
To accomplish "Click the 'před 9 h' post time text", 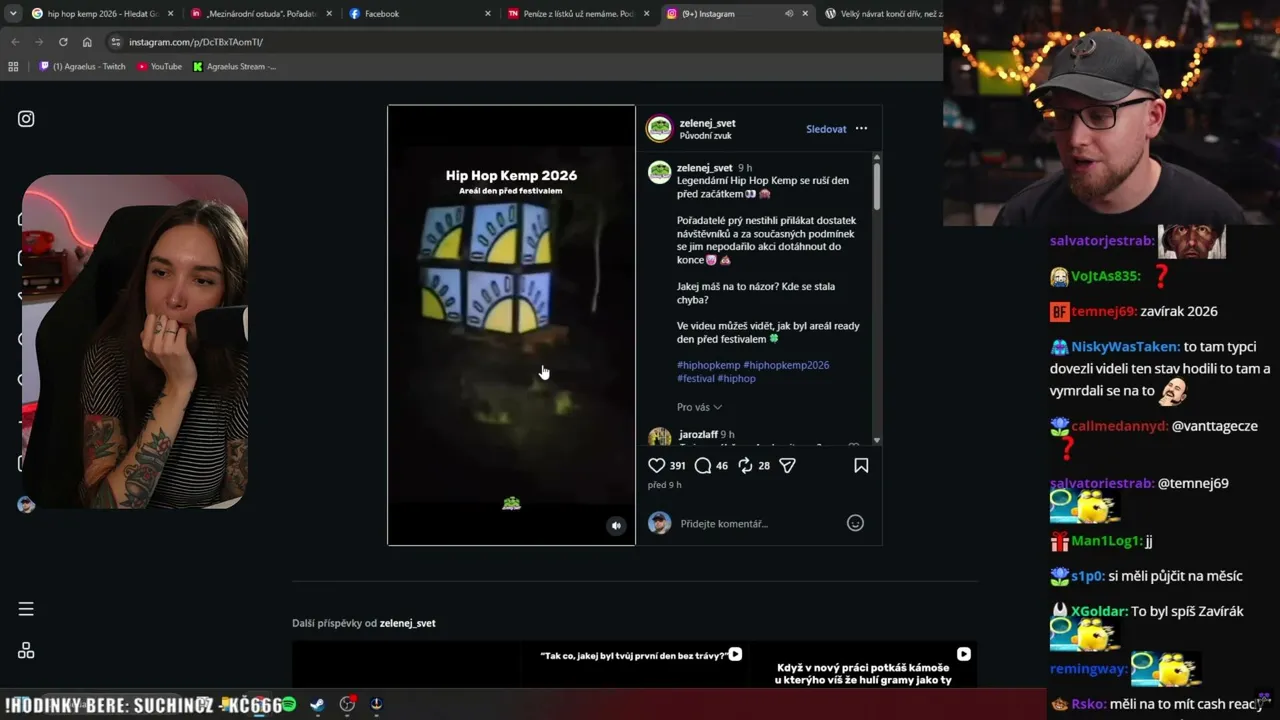I will tap(665, 485).
